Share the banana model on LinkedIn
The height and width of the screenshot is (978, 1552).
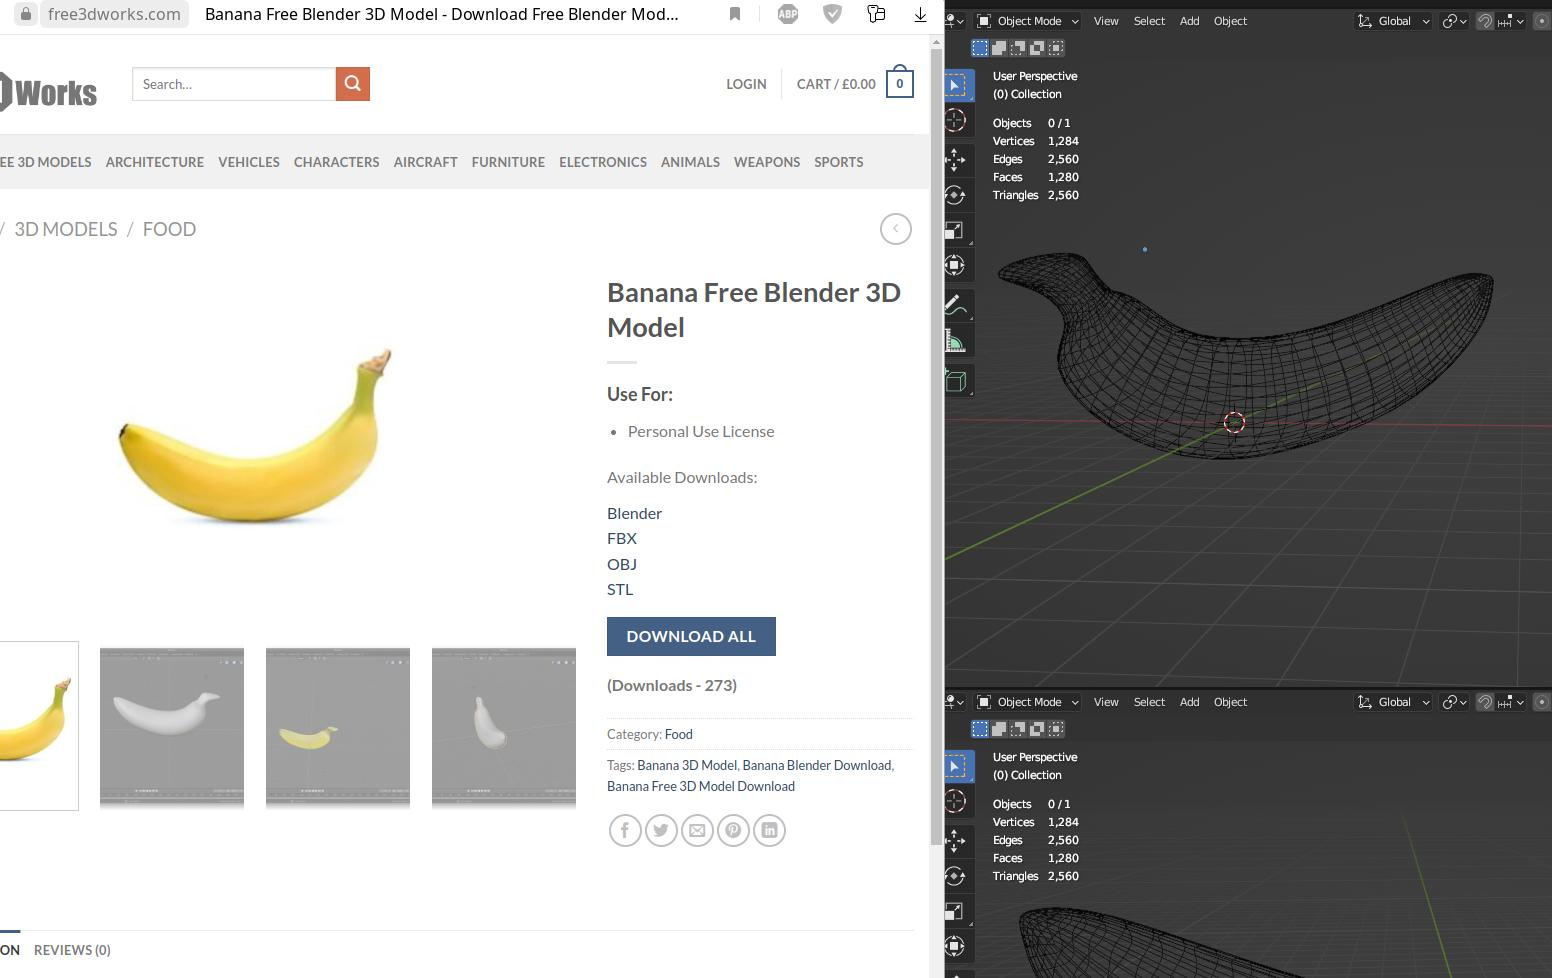coord(769,830)
